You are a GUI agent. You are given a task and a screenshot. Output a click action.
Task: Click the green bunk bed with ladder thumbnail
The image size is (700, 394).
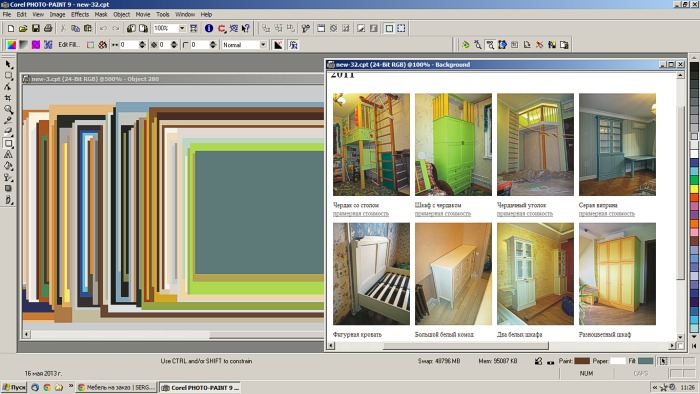click(371, 144)
